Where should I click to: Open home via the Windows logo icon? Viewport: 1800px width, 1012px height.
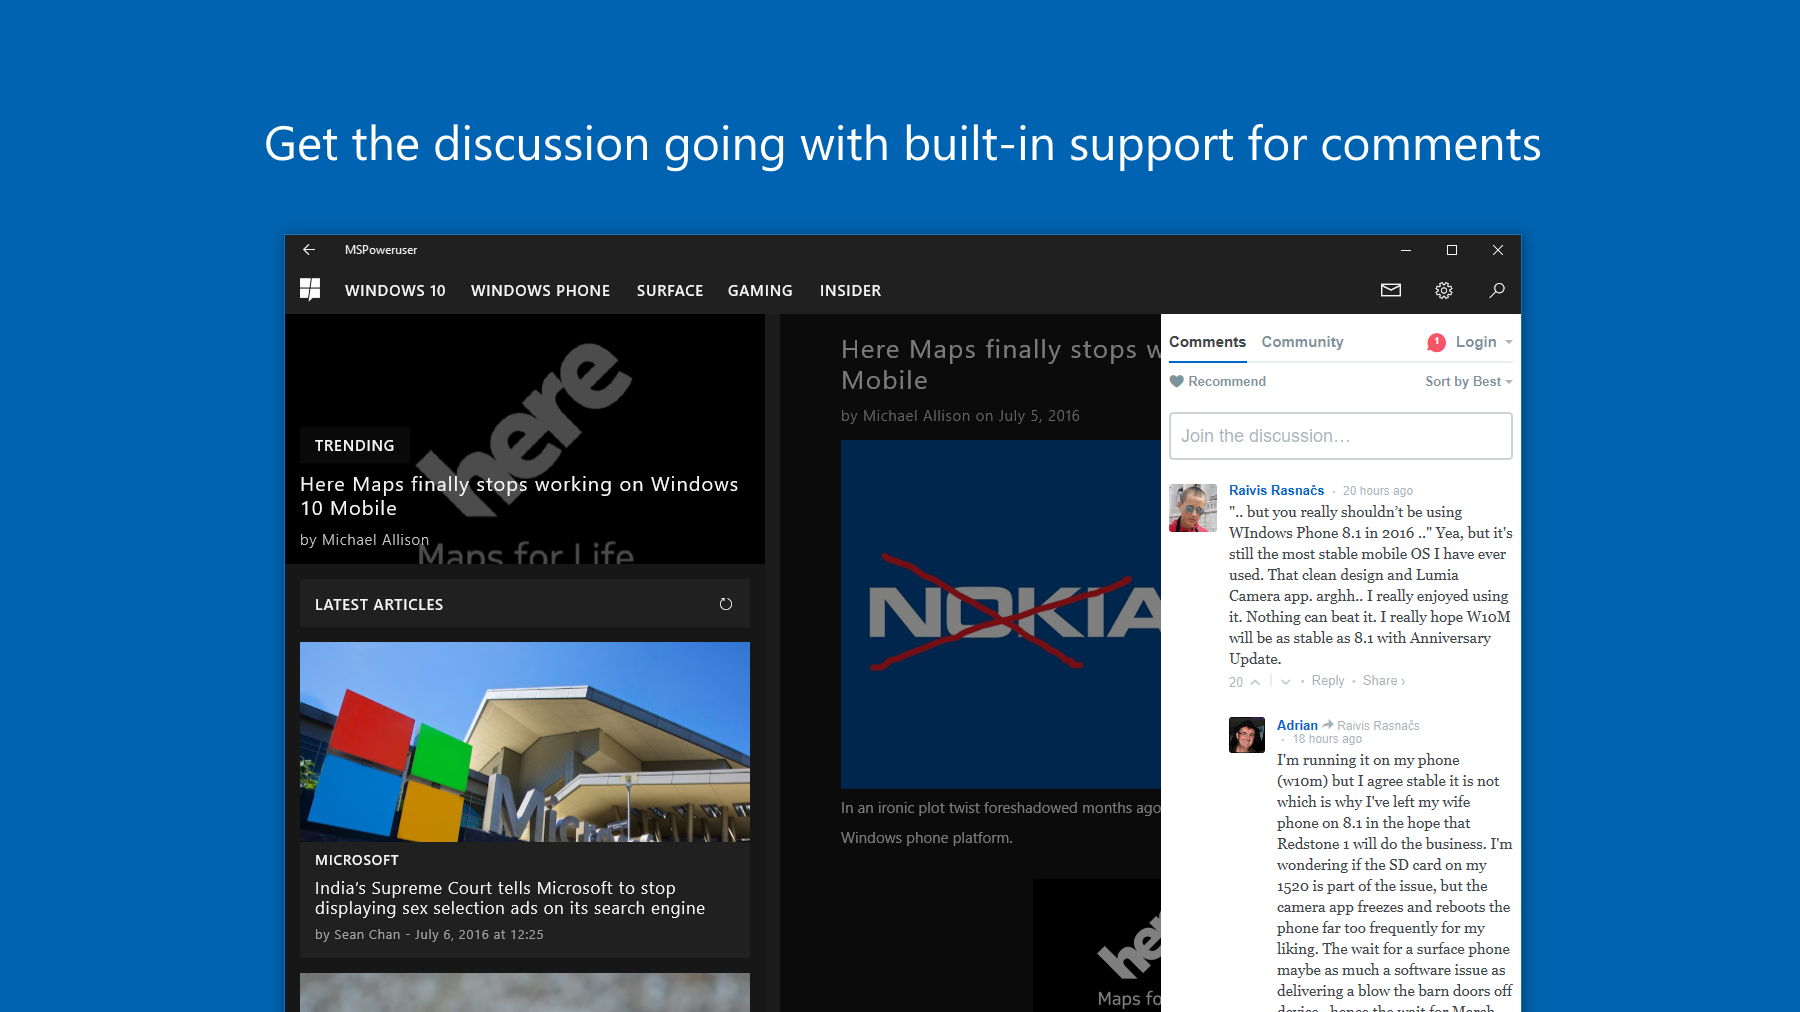(310, 290)
